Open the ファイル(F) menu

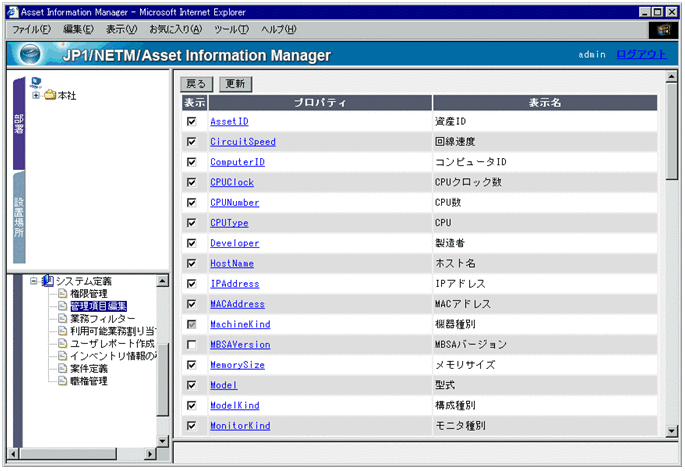click(31, 30)
